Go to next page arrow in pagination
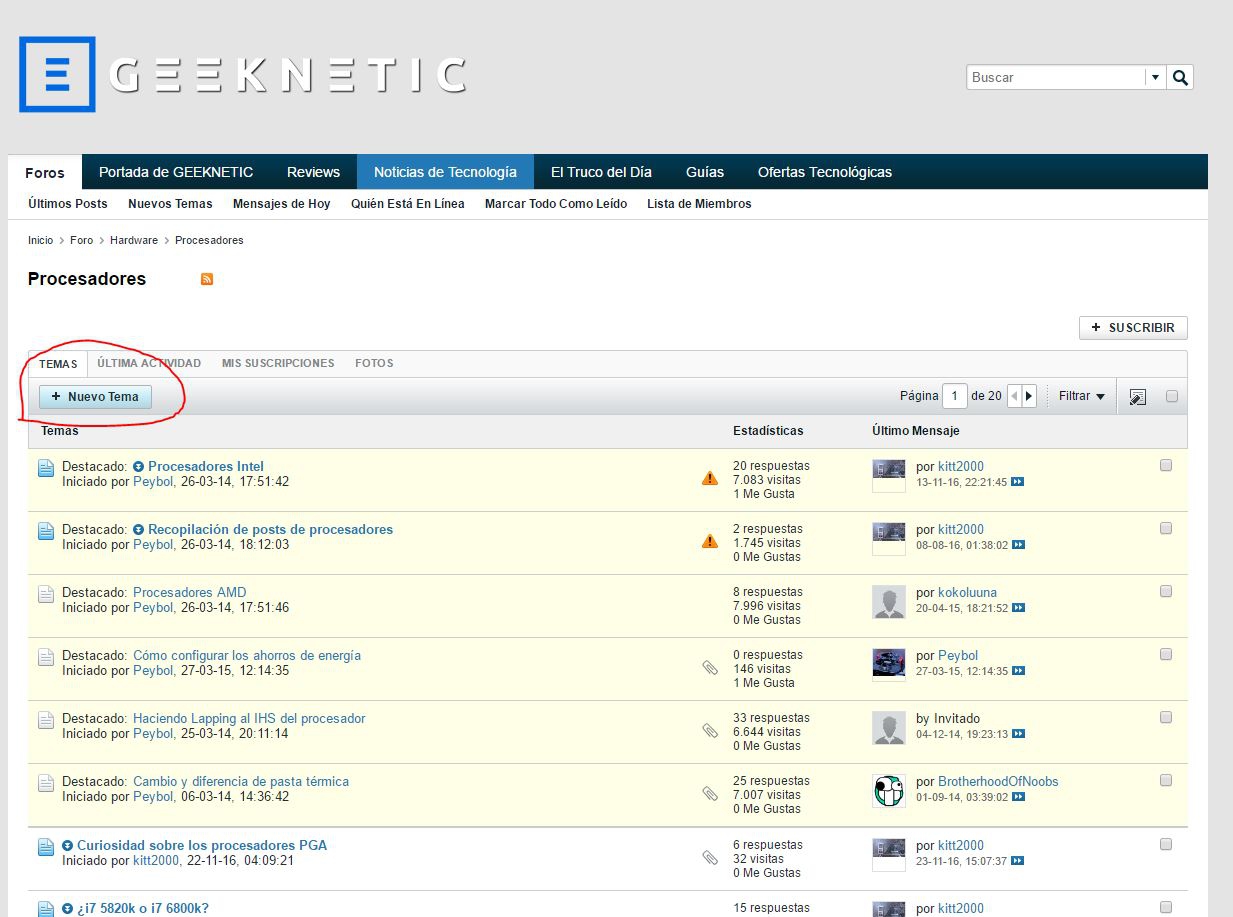 (x=1029, y=396)
